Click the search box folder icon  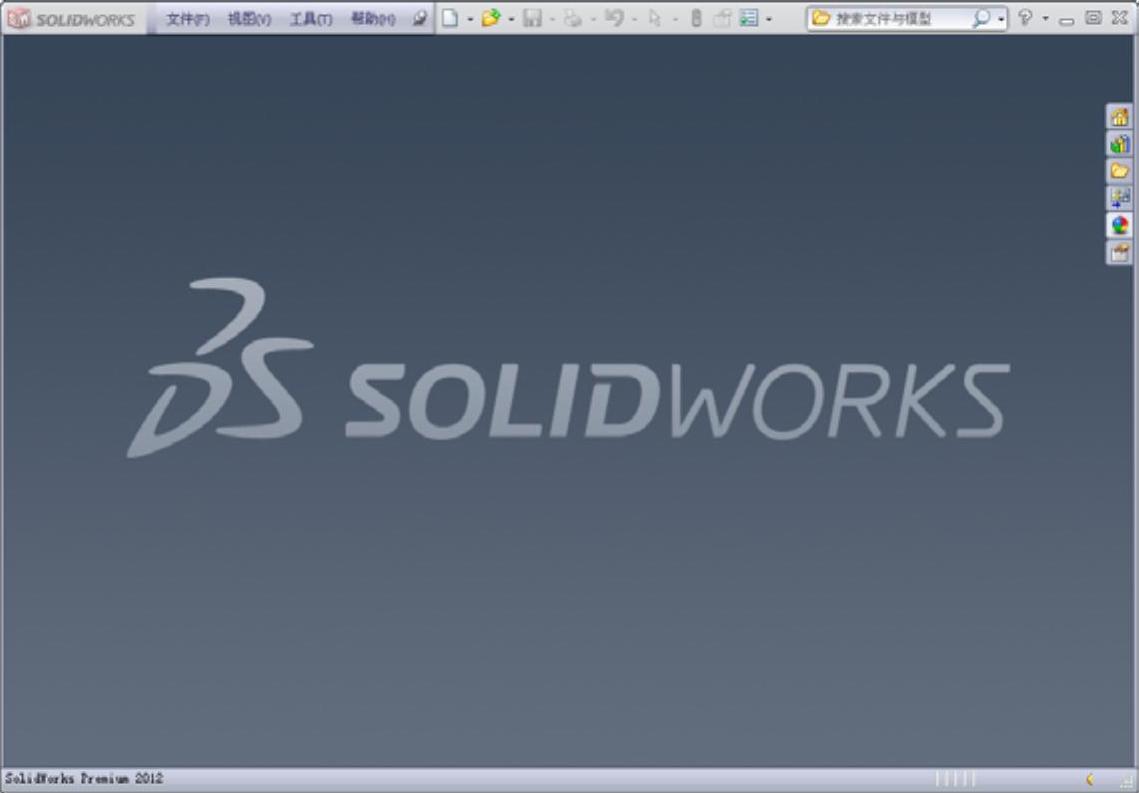pyautogui.click(x=821, y=18)
